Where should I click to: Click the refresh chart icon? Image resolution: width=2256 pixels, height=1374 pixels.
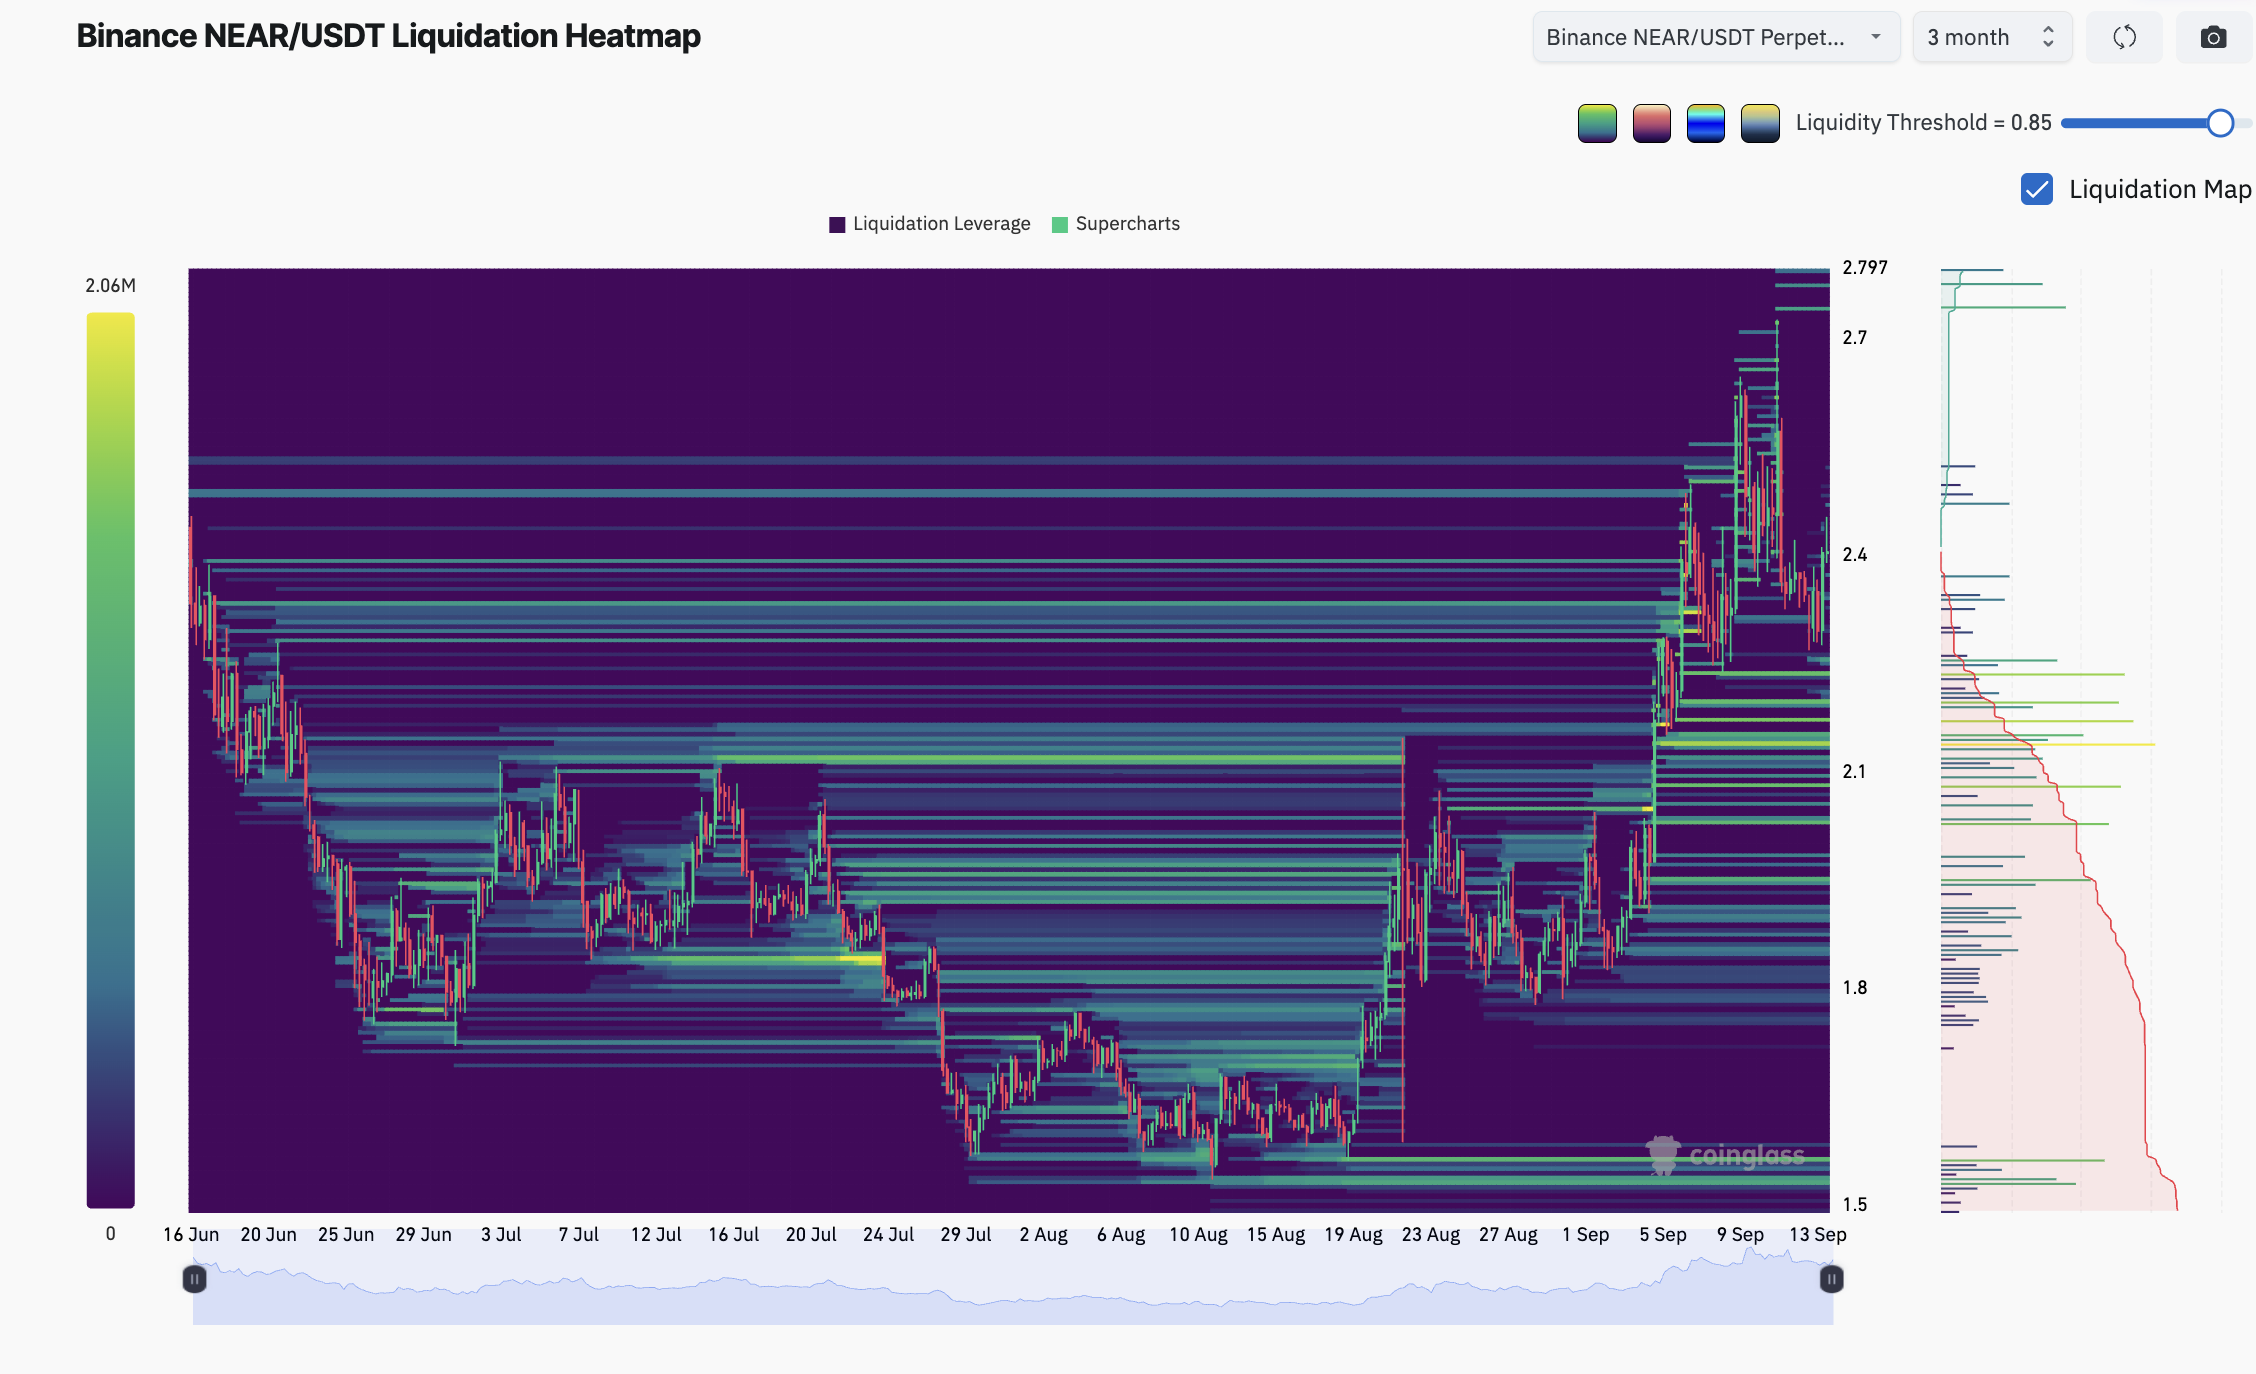coord(2124,37)
